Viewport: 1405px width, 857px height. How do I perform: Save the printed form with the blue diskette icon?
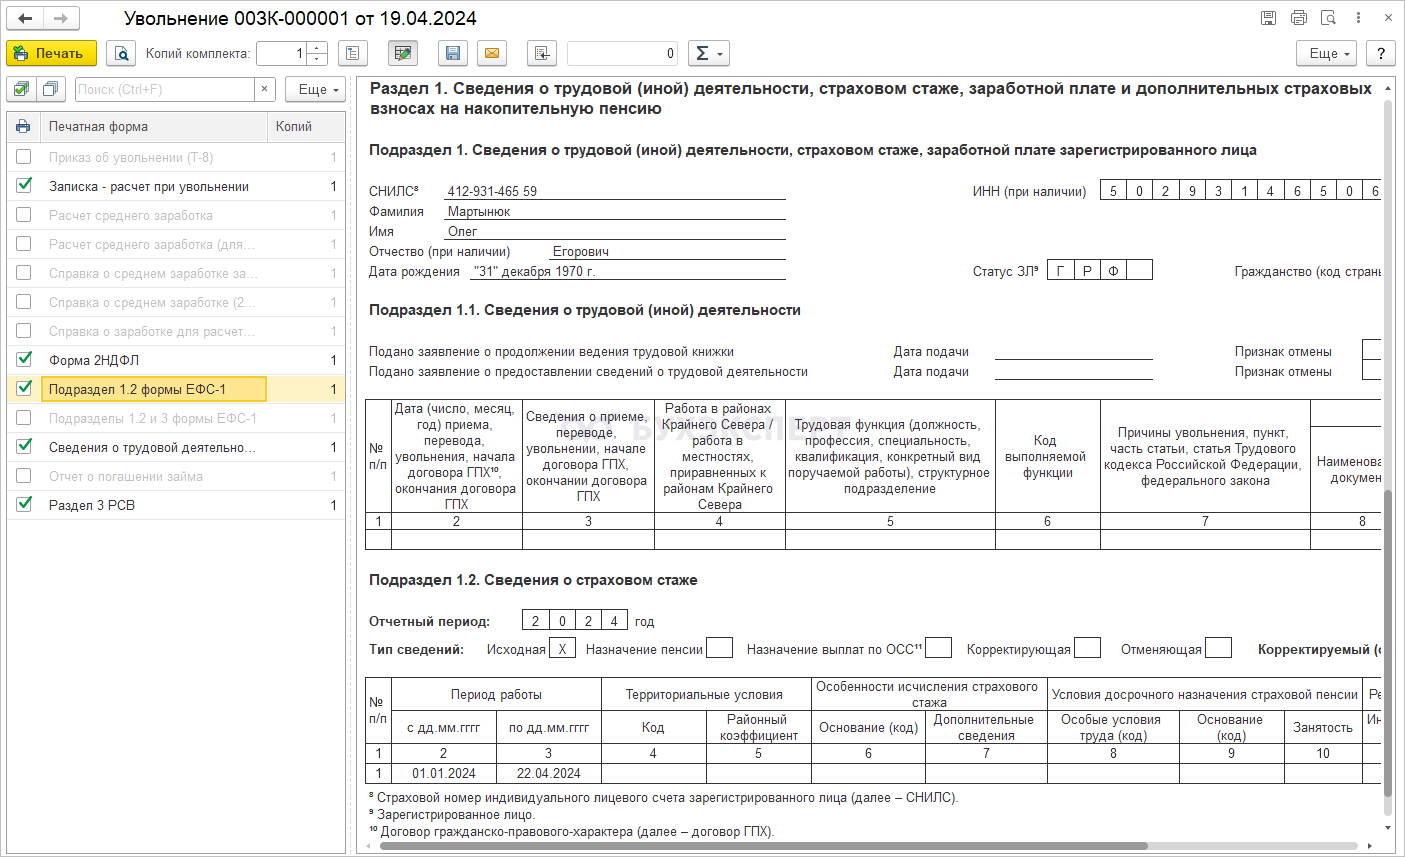pyautogui.click(x=453, y=53)
